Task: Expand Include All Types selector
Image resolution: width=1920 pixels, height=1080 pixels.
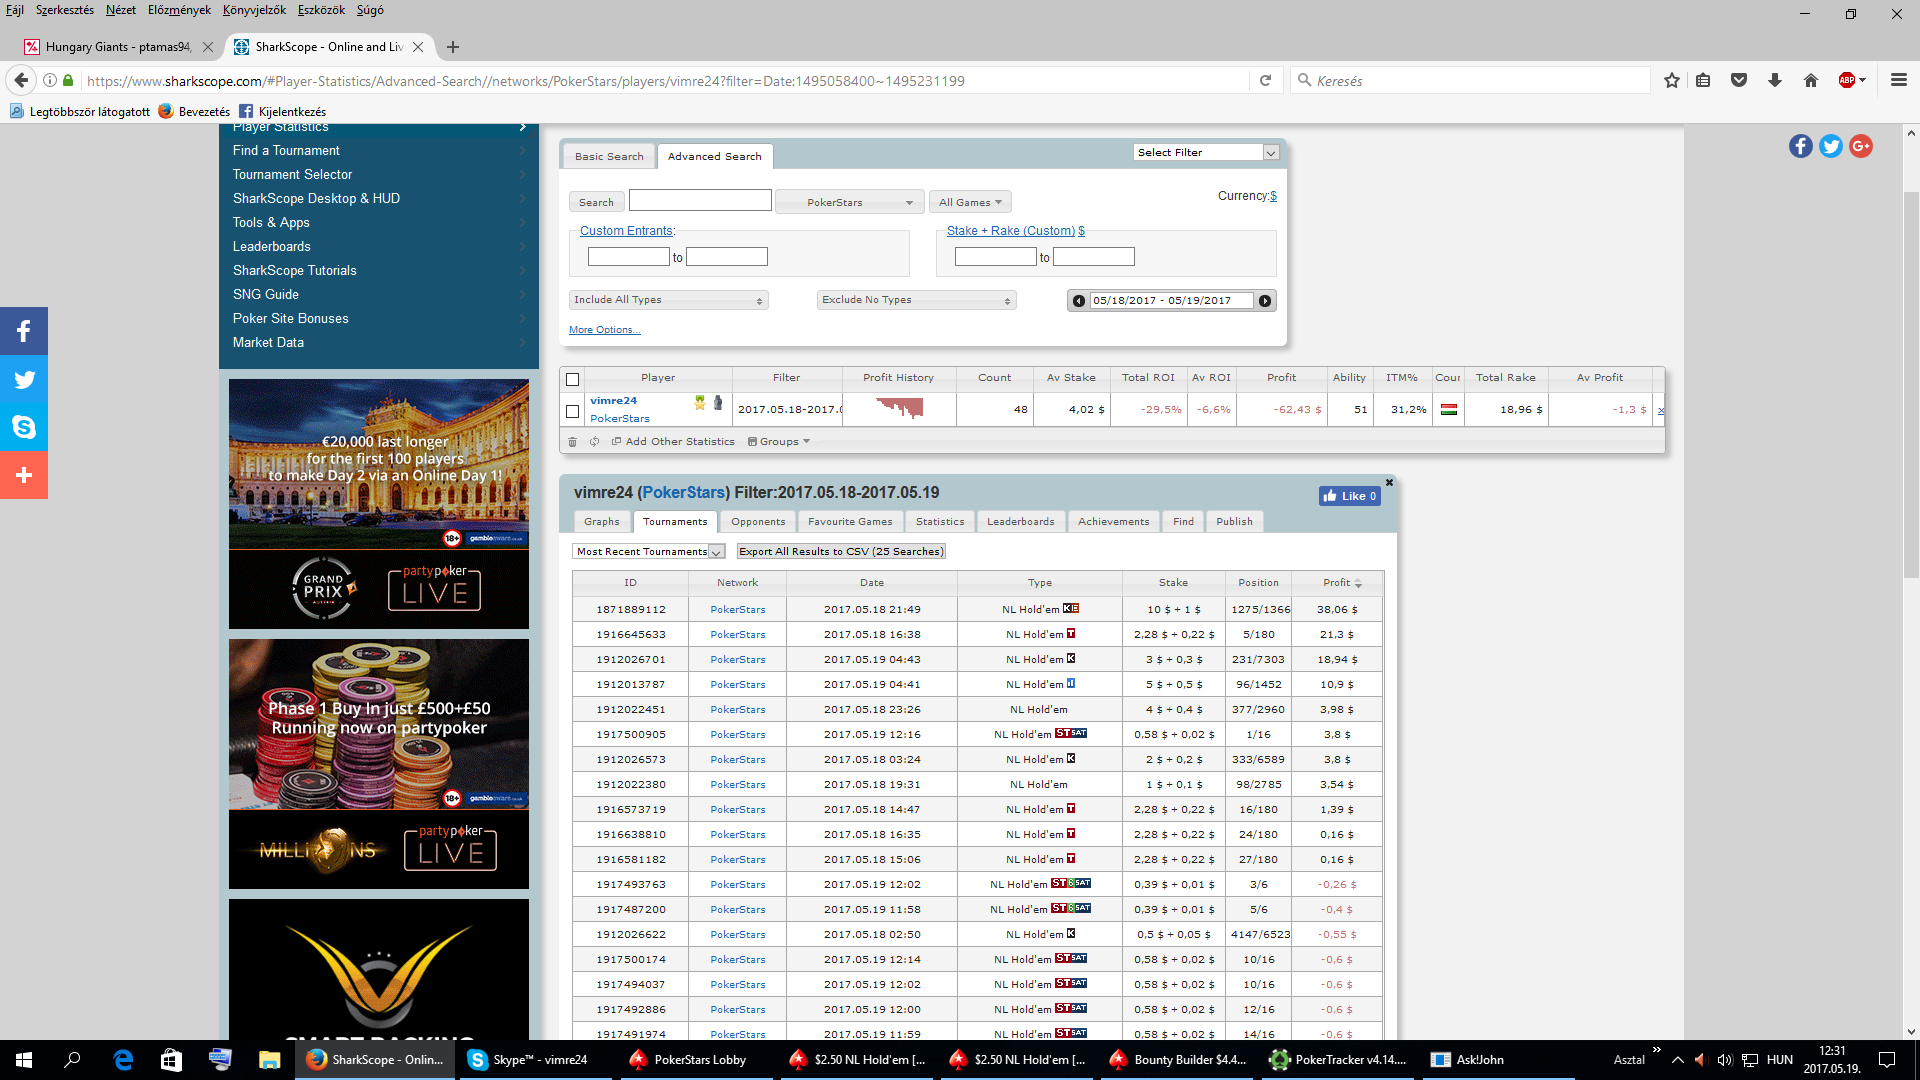Action: pyautogui.click(x=668, y=300)
